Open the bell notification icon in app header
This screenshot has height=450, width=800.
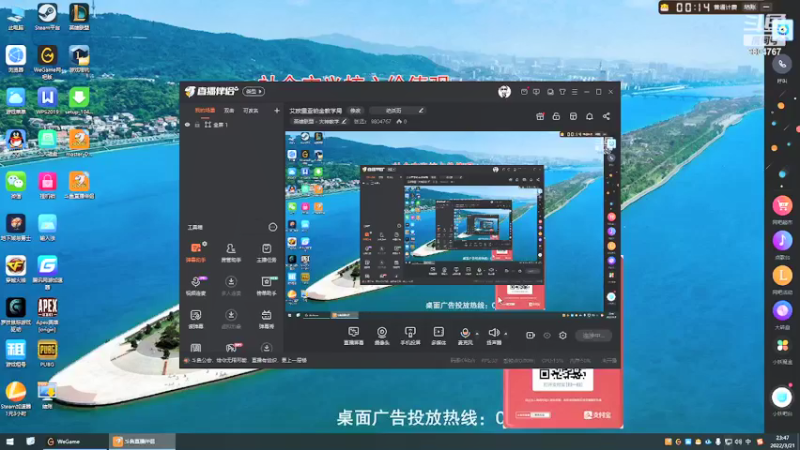[589, 116]
